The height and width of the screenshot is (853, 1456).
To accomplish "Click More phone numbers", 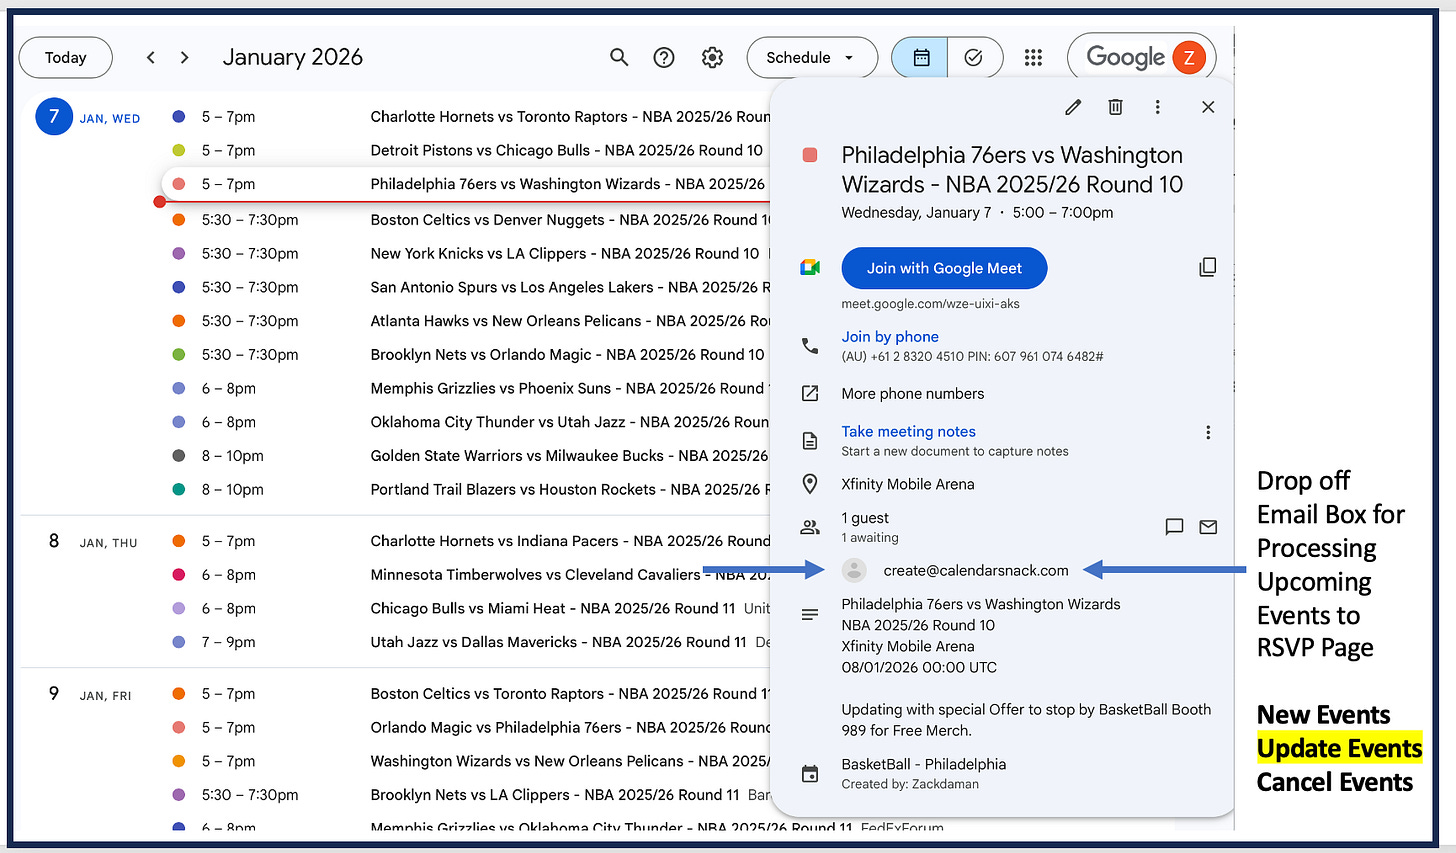I will coord(913,394).
